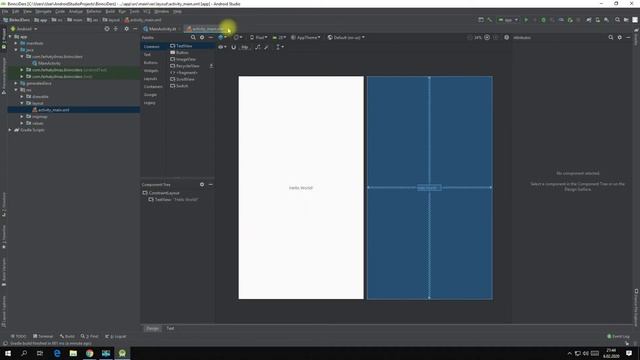Open the Logcat tool window
The height and width of the screenshot is (360, 640).
coord(116,336)
